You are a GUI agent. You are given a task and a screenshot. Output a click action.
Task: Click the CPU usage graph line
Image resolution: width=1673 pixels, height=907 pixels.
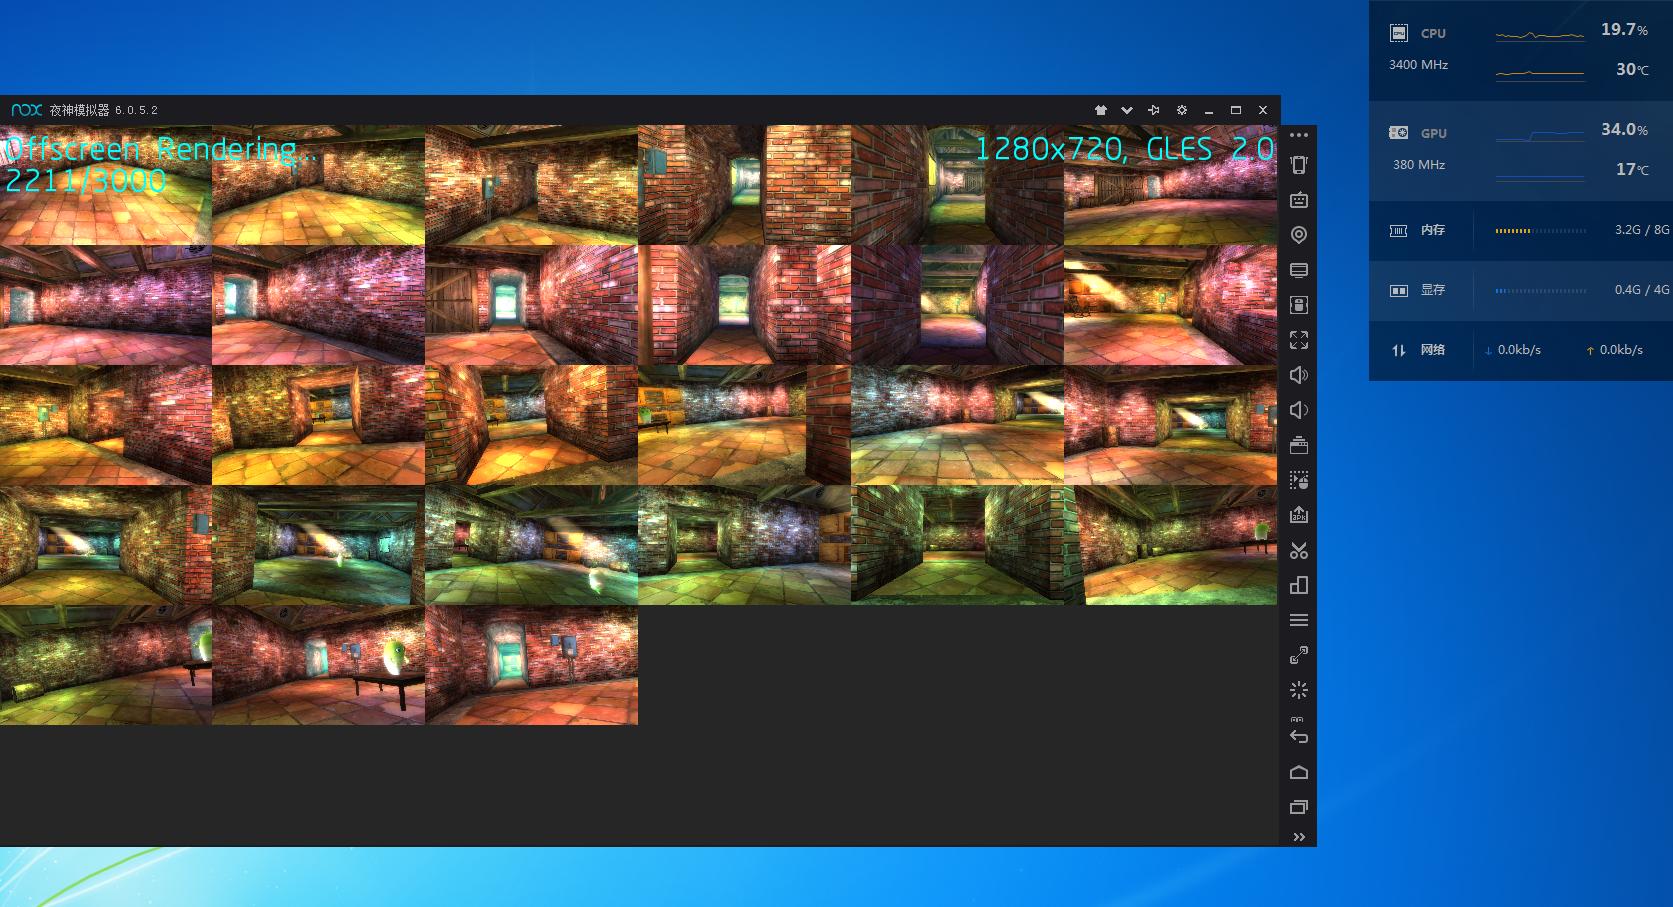click(x=1540, y=36)
